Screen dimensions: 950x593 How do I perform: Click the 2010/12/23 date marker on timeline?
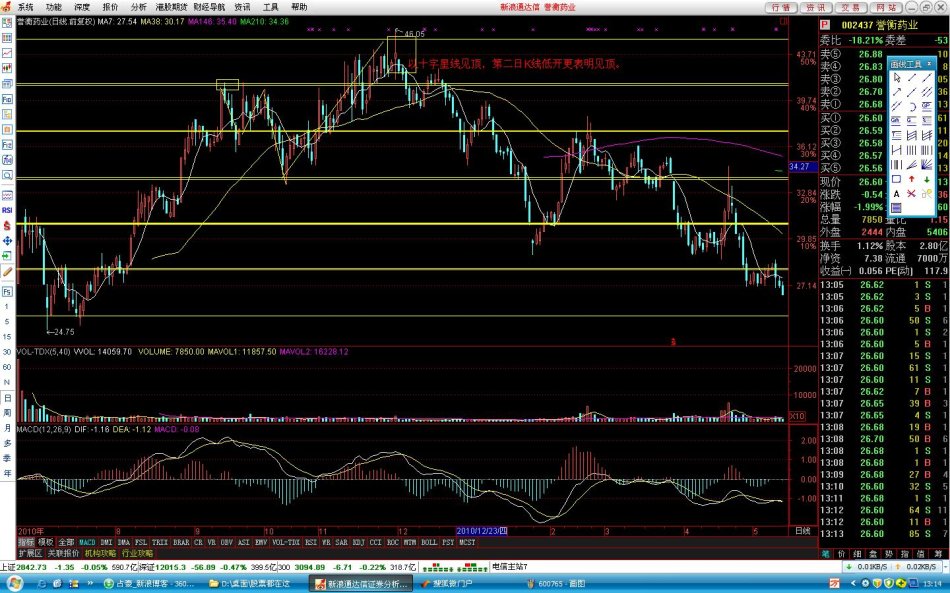point(480,531)
